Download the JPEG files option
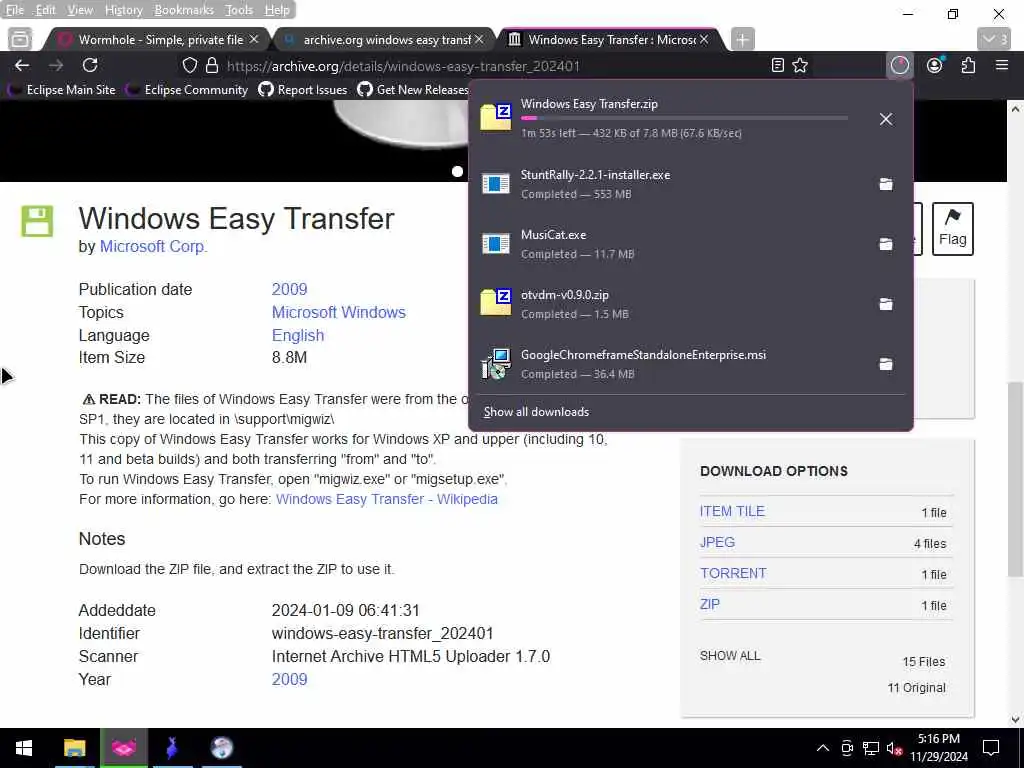This screenshot has width=1024, height=768. [x=717, y=542]
